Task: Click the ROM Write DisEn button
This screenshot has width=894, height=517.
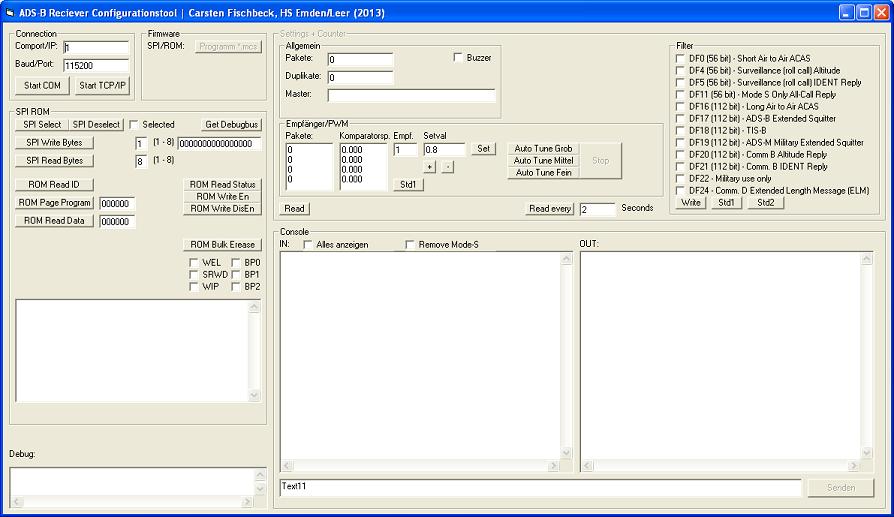Action: [x=222, y=209]
